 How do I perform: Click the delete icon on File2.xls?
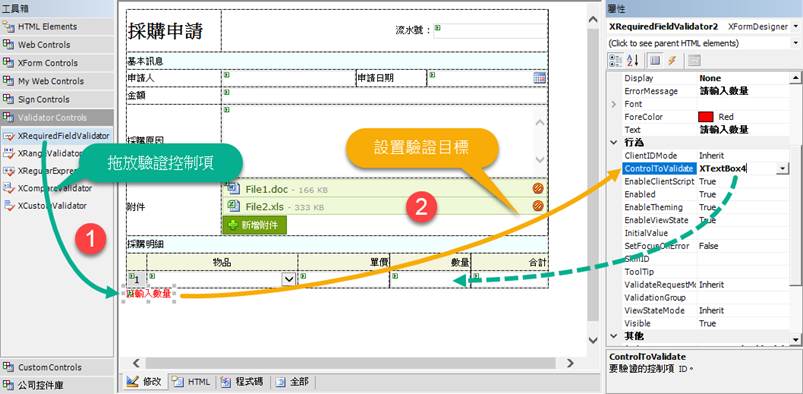(538, 206)
